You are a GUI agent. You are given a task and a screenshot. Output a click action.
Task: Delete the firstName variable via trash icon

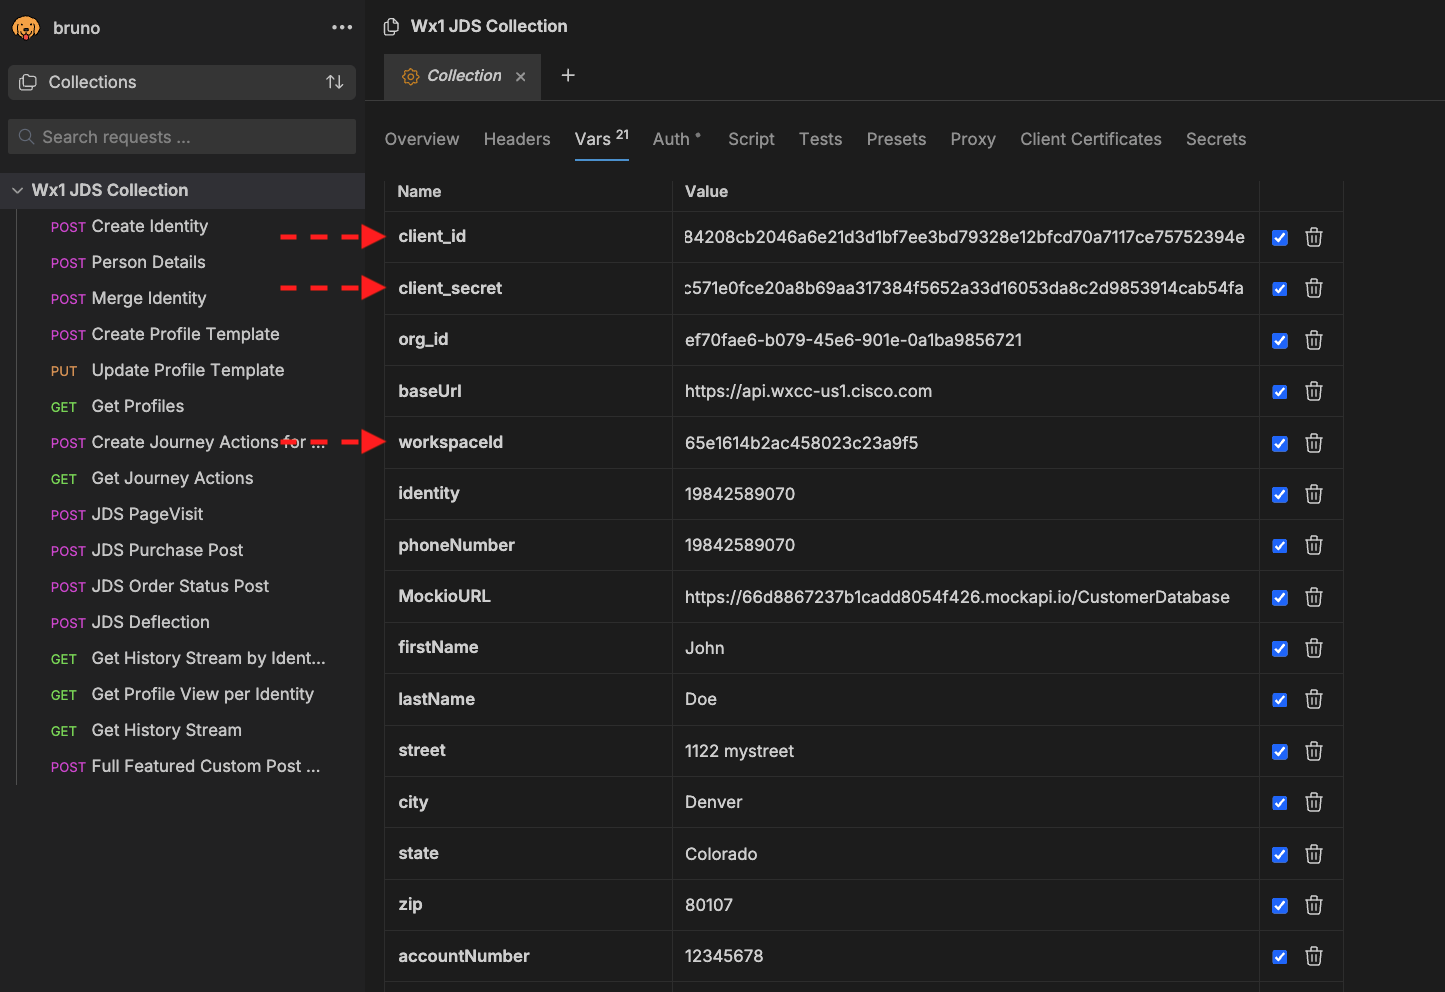point(1314,648)
